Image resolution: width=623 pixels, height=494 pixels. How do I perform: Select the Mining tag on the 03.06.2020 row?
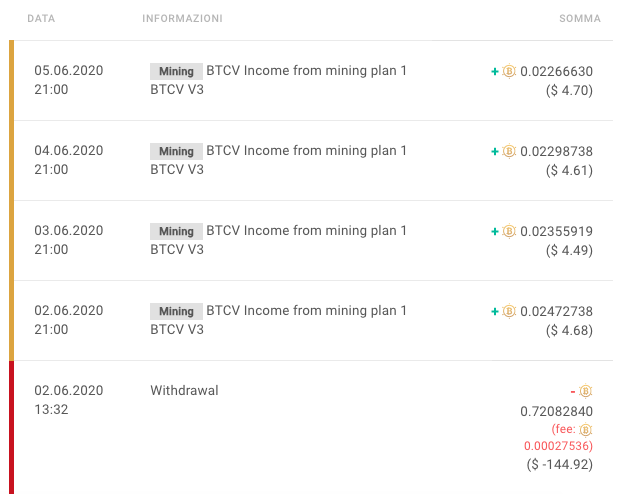click(176, 231)
